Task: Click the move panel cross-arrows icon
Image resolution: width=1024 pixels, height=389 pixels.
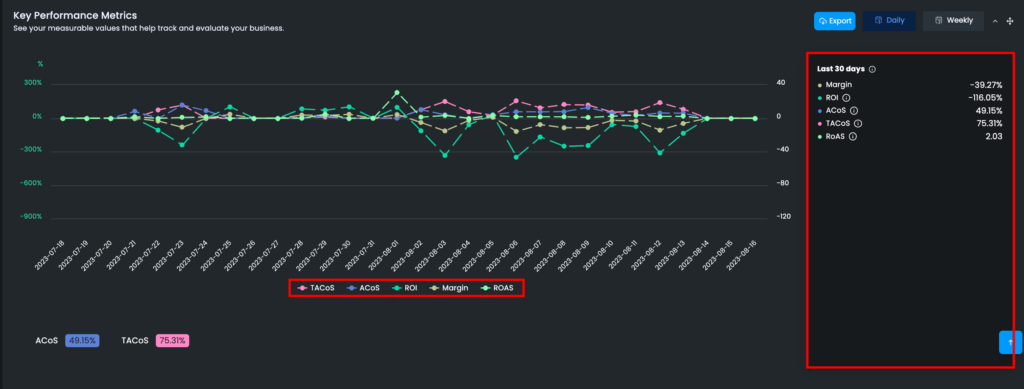Action: click(x=1010, y=22)
